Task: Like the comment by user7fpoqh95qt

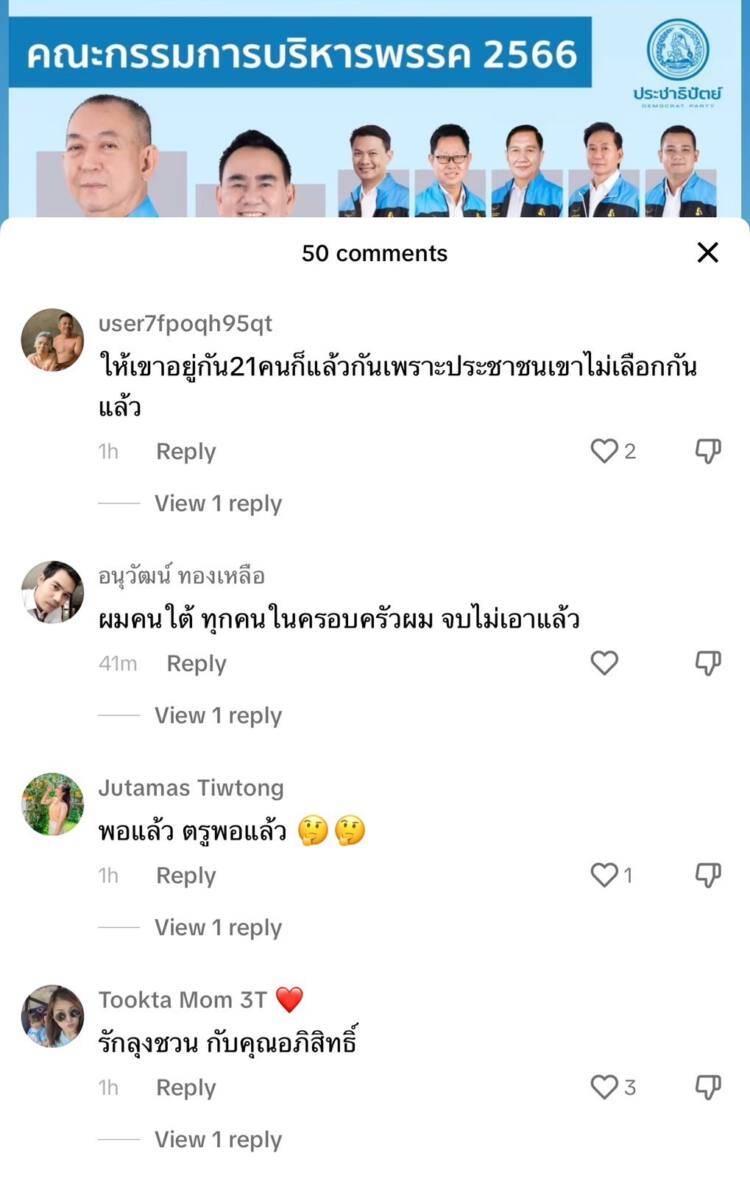Action: tap(604, 451)
